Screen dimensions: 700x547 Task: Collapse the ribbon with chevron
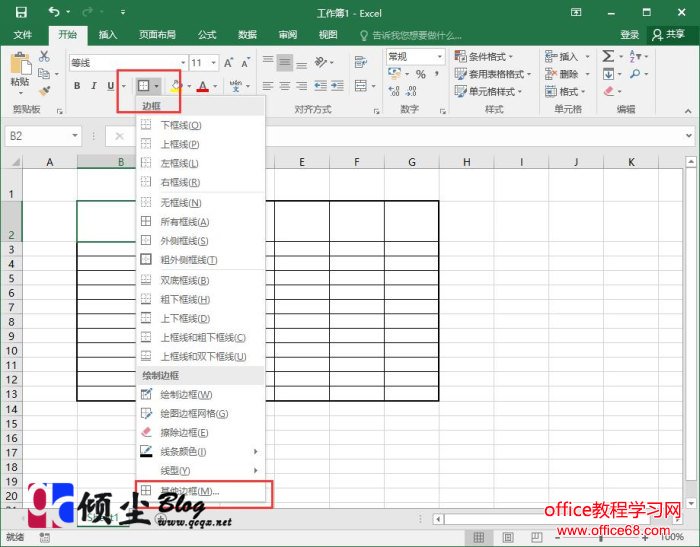[688, 110]
